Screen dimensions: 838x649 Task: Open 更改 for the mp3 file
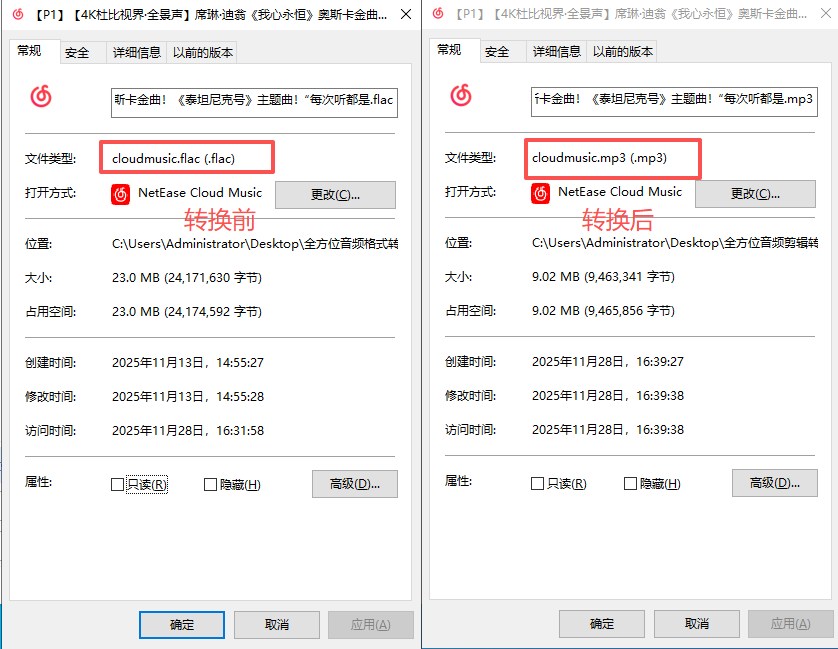pos(755,193)
